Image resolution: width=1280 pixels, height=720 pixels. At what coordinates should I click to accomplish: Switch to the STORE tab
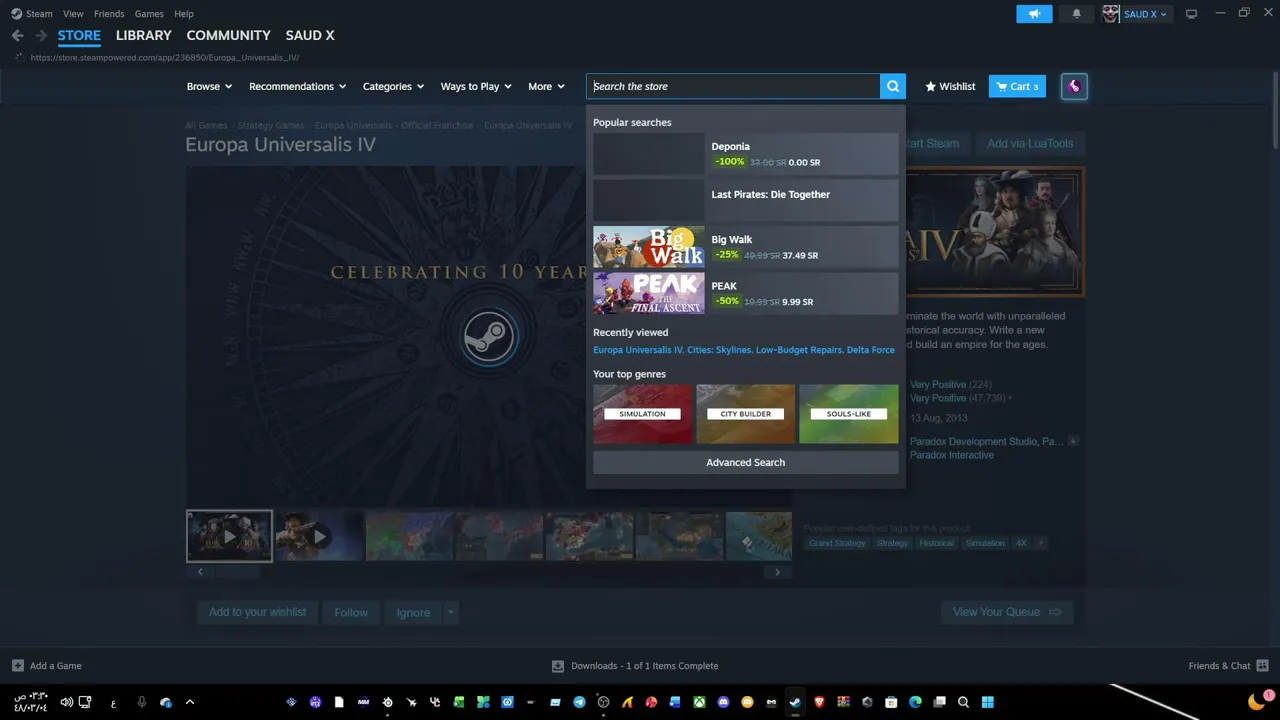coord(79,35)
